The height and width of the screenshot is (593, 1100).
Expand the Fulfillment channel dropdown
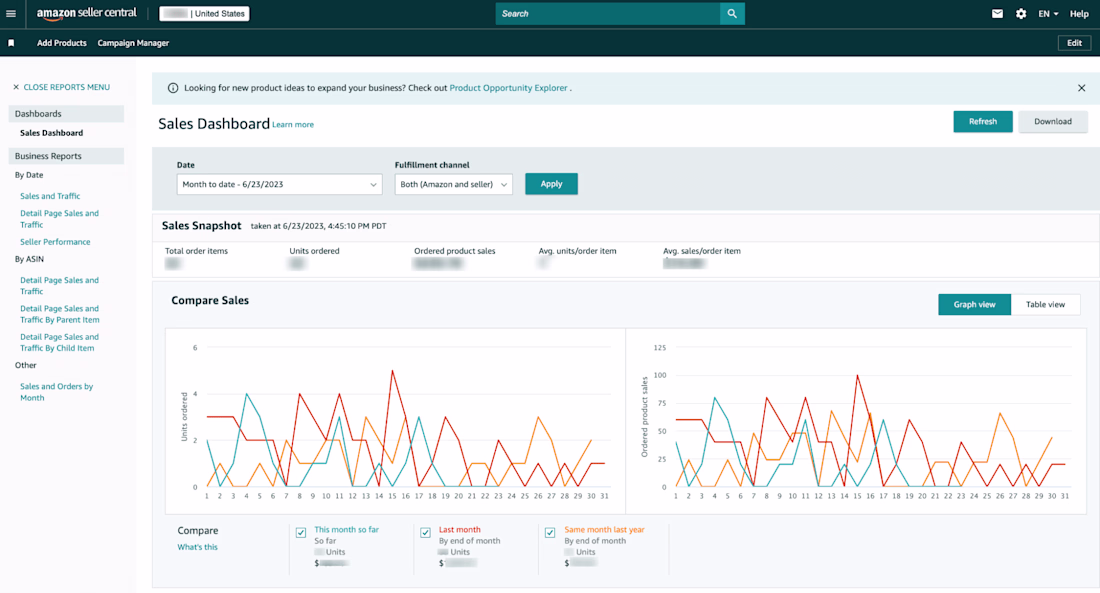coord(453,184)
